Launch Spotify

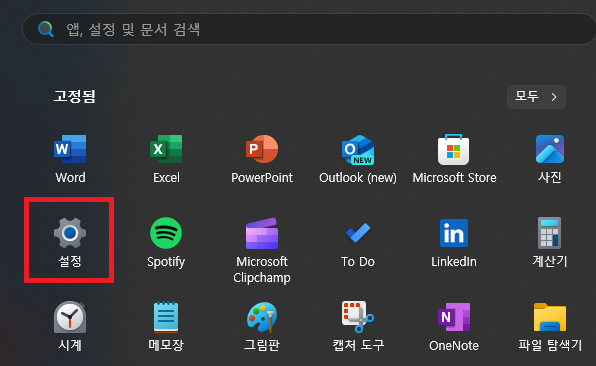pyautogui.click(x=166, y=242)
